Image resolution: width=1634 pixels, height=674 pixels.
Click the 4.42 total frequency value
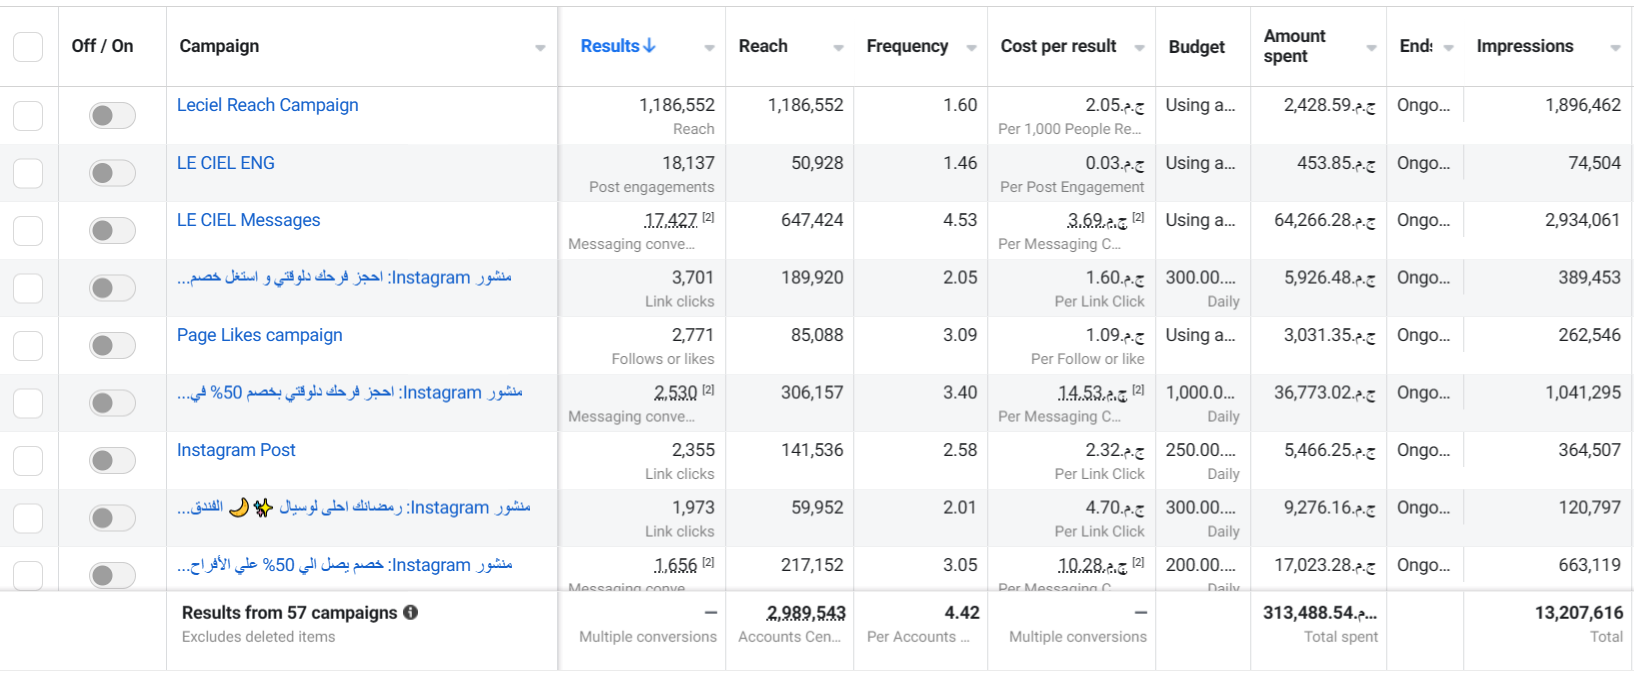coord(962,613)
